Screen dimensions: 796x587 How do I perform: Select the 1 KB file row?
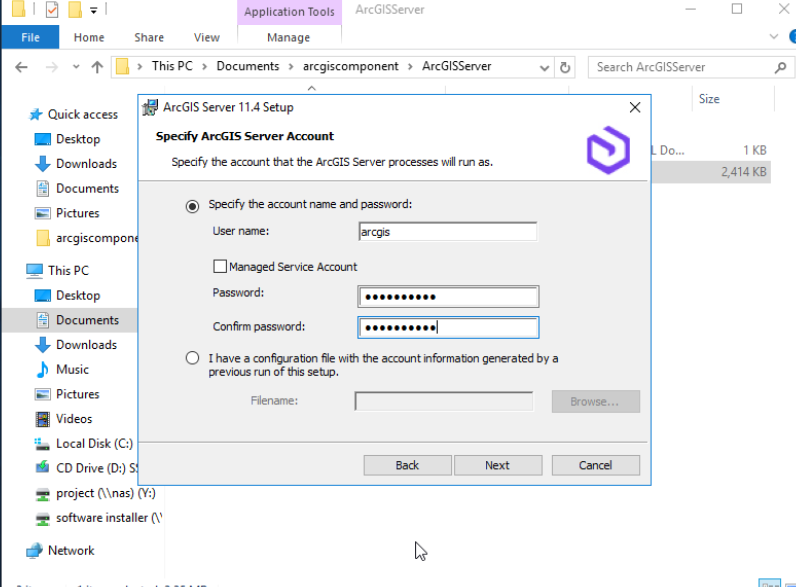point(711,150)
